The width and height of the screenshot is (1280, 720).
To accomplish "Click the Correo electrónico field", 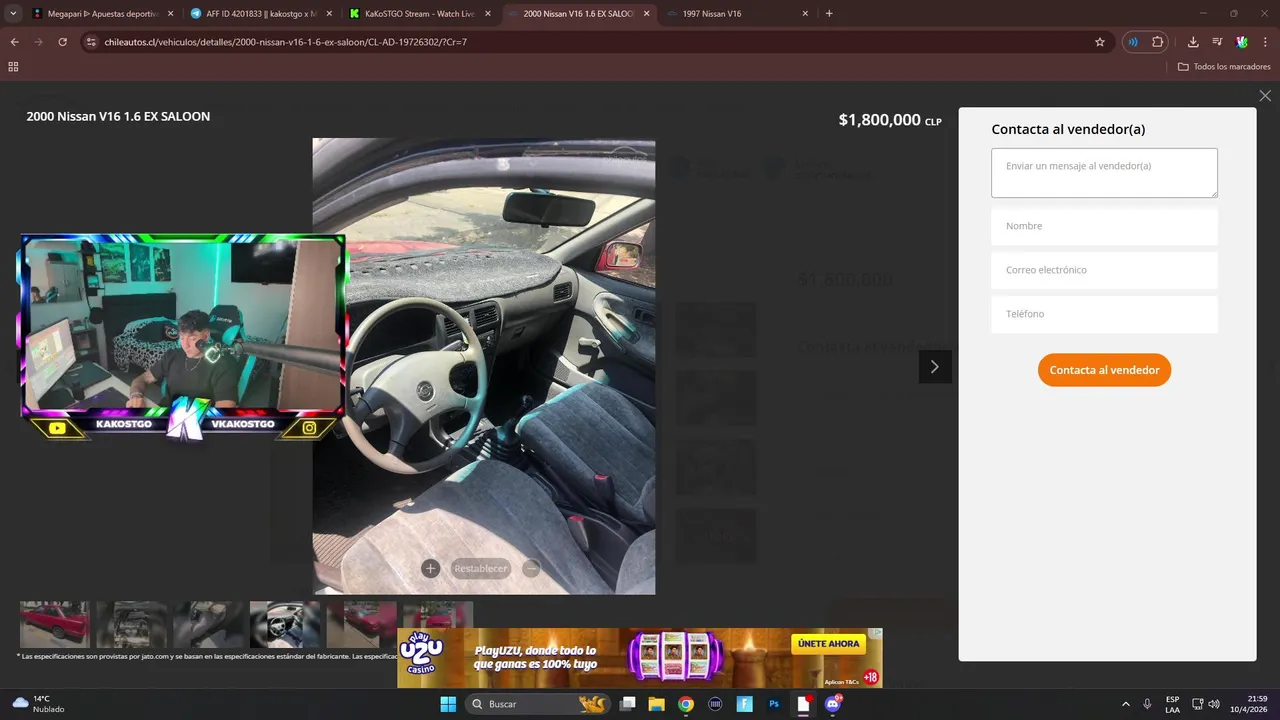I will pyautogui.click(x=1104, y=270).
